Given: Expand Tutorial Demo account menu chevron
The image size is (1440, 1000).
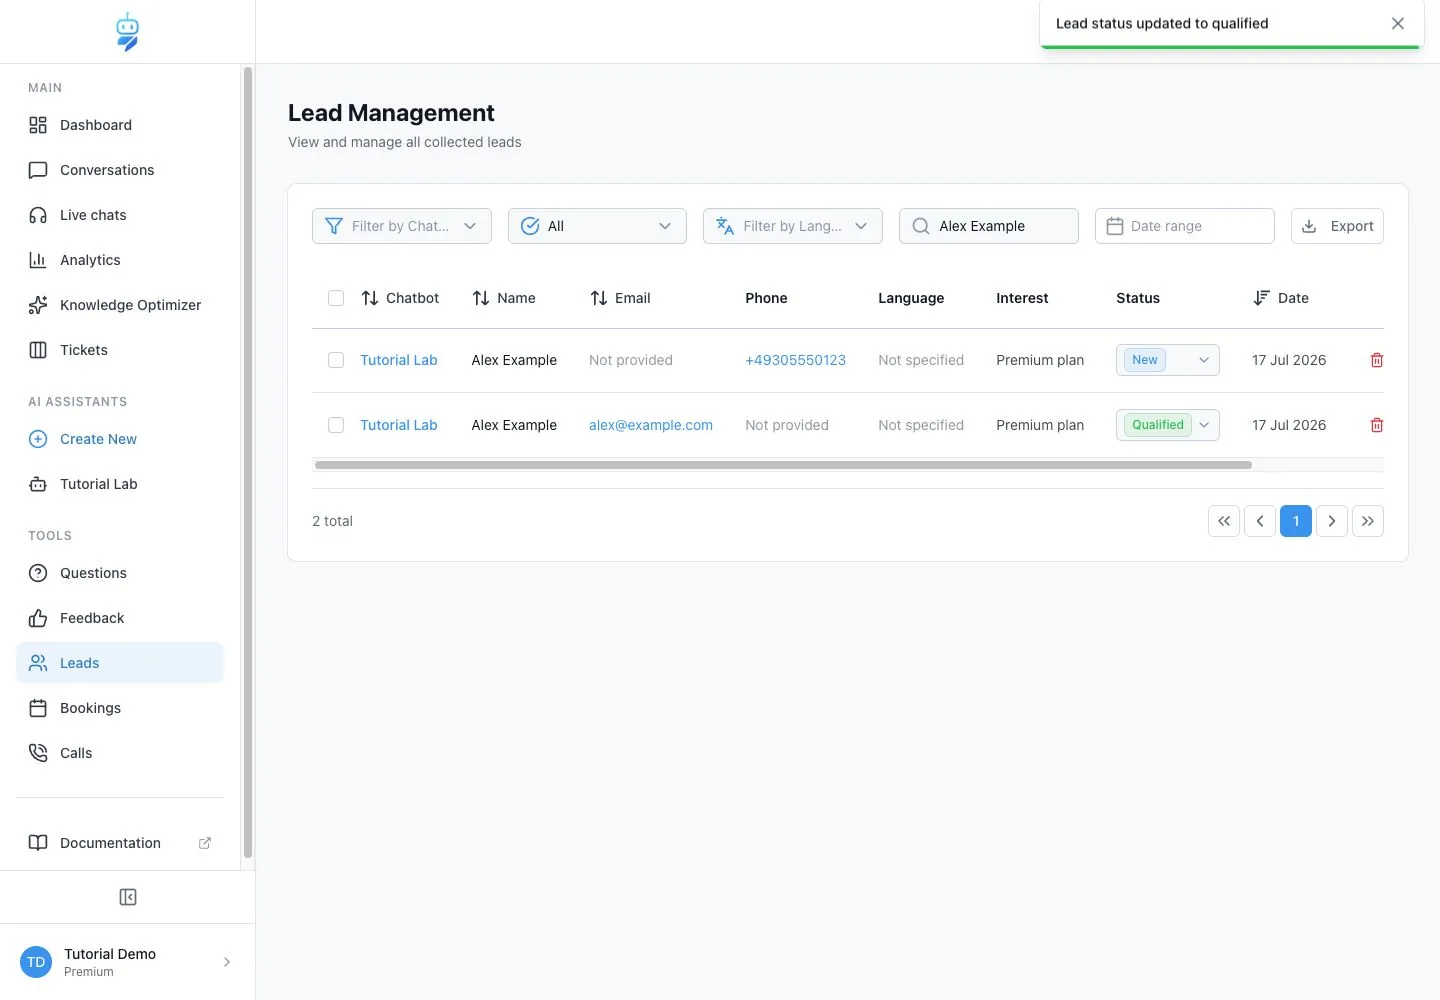Looking at the screenshot, I should [227, 962].
